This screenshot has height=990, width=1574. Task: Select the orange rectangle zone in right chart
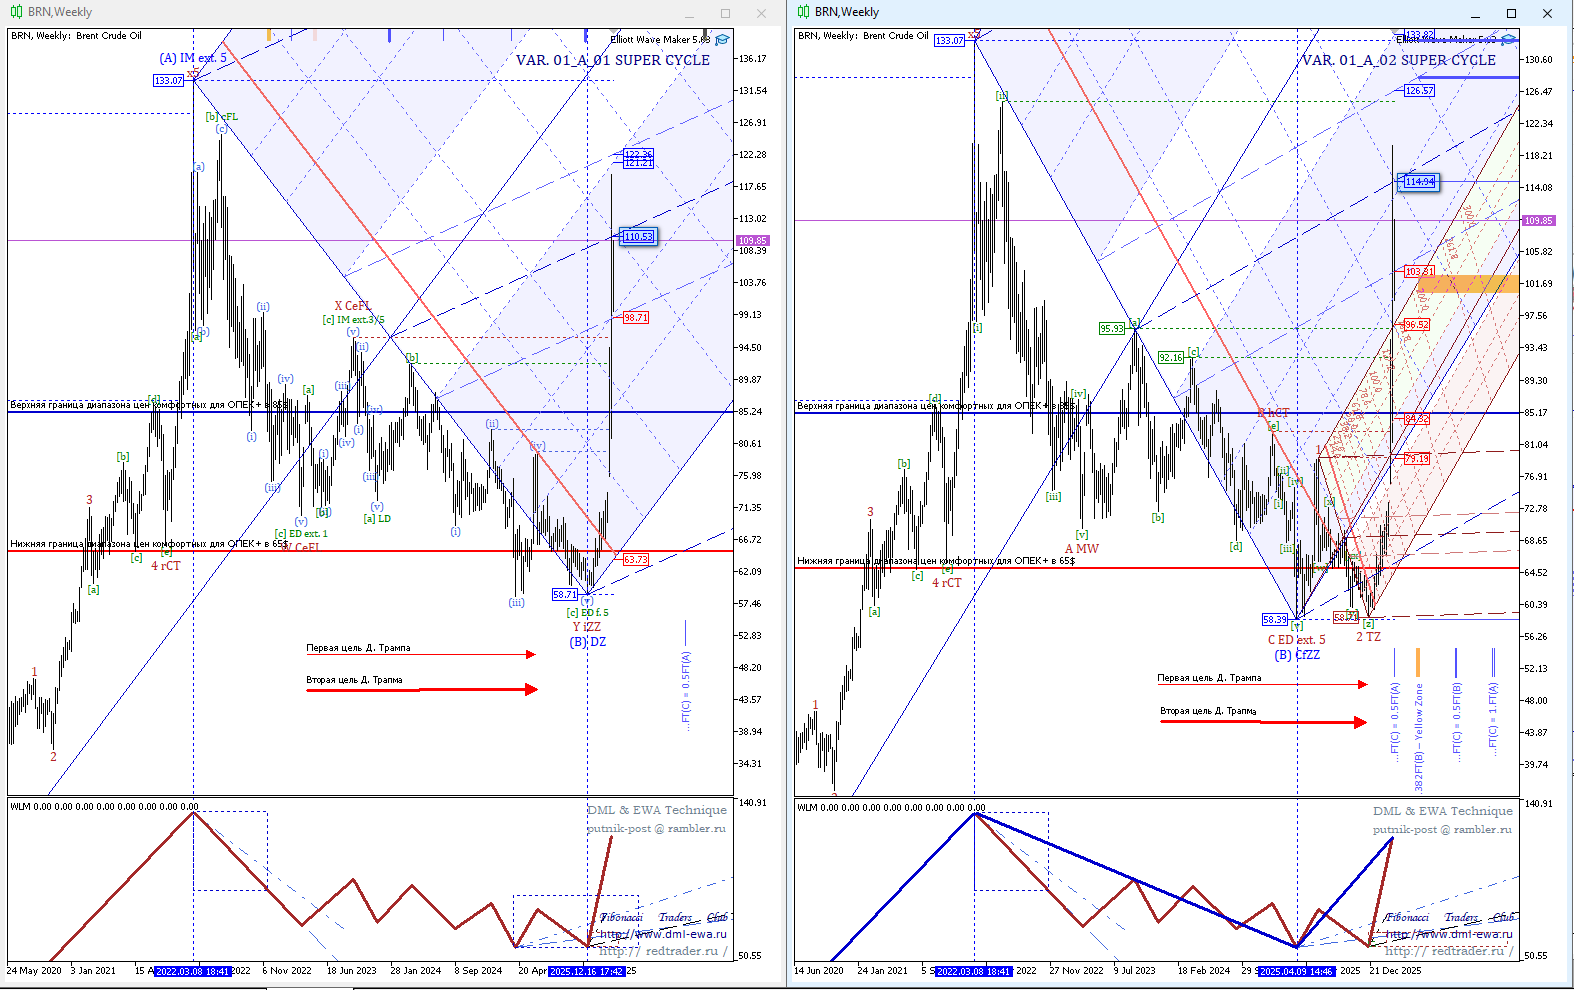[x=1467, y=284]
